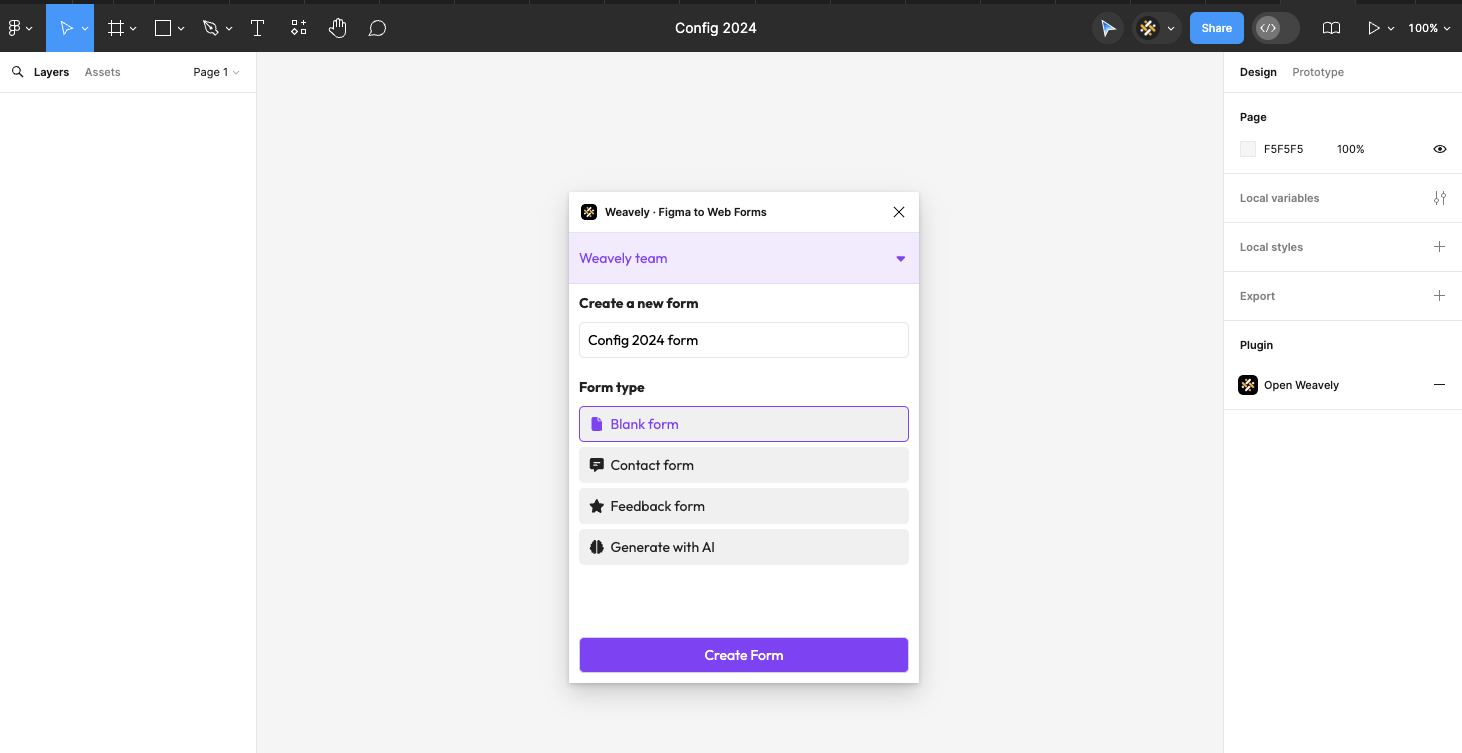
Task: Open the Resources tool
Action: (298, 28)
